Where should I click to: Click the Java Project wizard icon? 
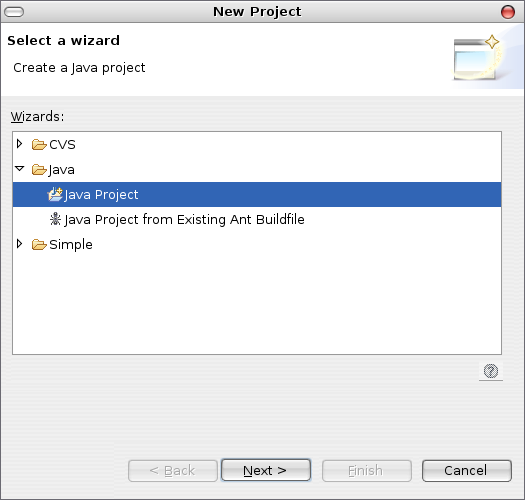[x=55, y=195]
